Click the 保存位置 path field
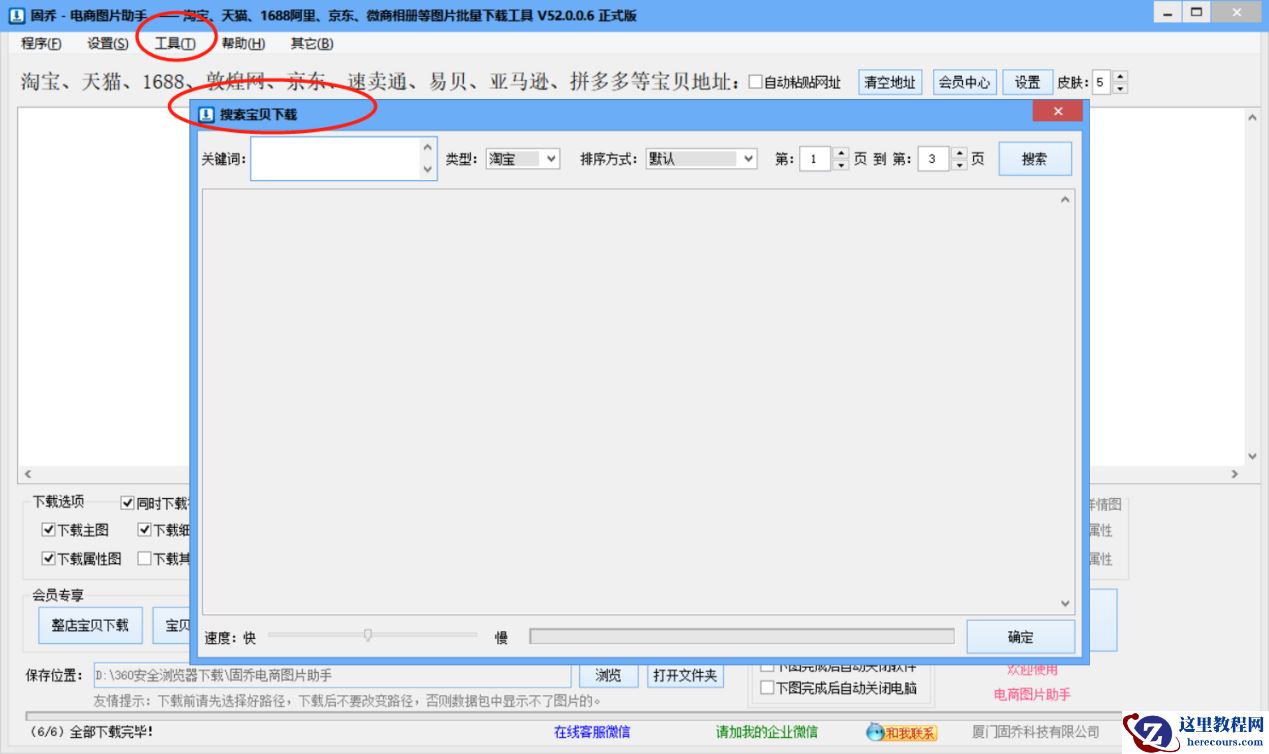Viewport: 1269px width, 754px height. pos(332,676)
